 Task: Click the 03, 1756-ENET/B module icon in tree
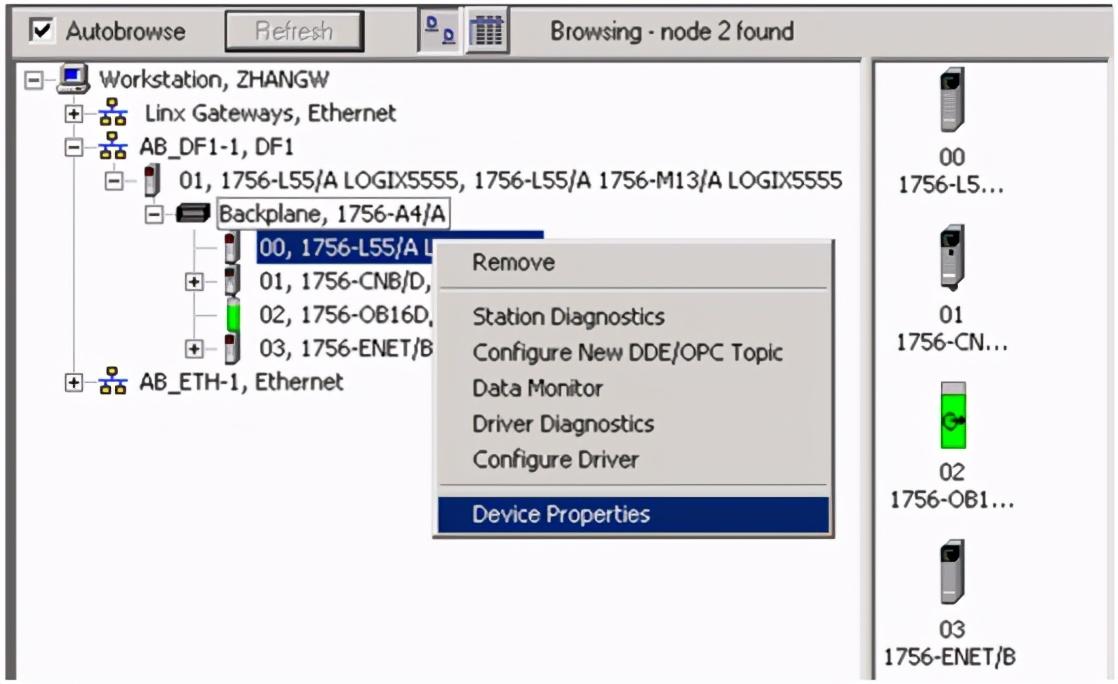click(x=232, y=348)
